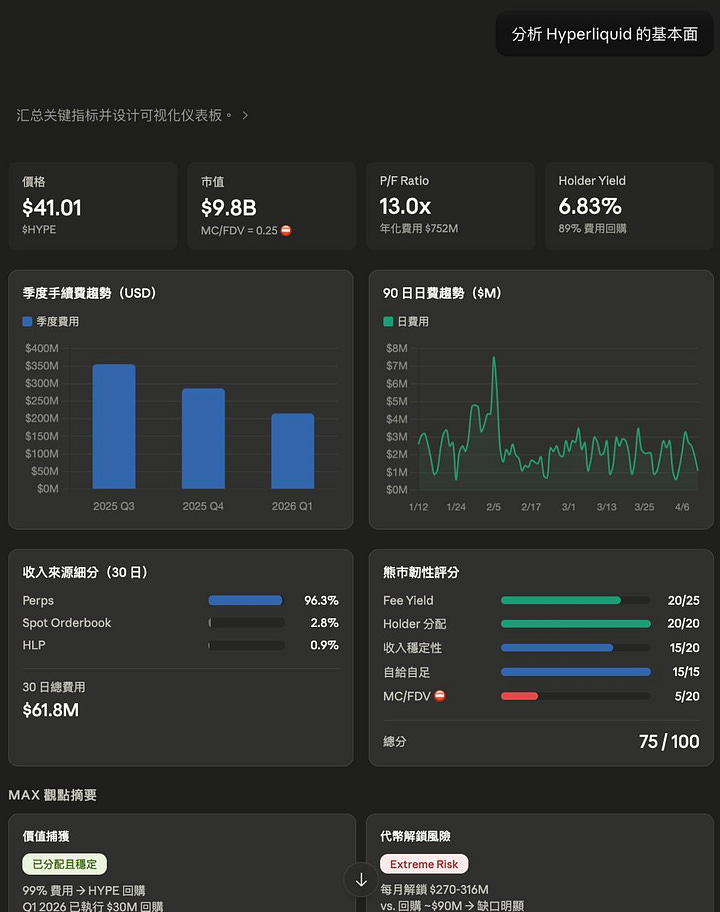Screen dimensions: 720x912
Task: Click the $8M axis label on daily chart
Action: tap(397, 348)
